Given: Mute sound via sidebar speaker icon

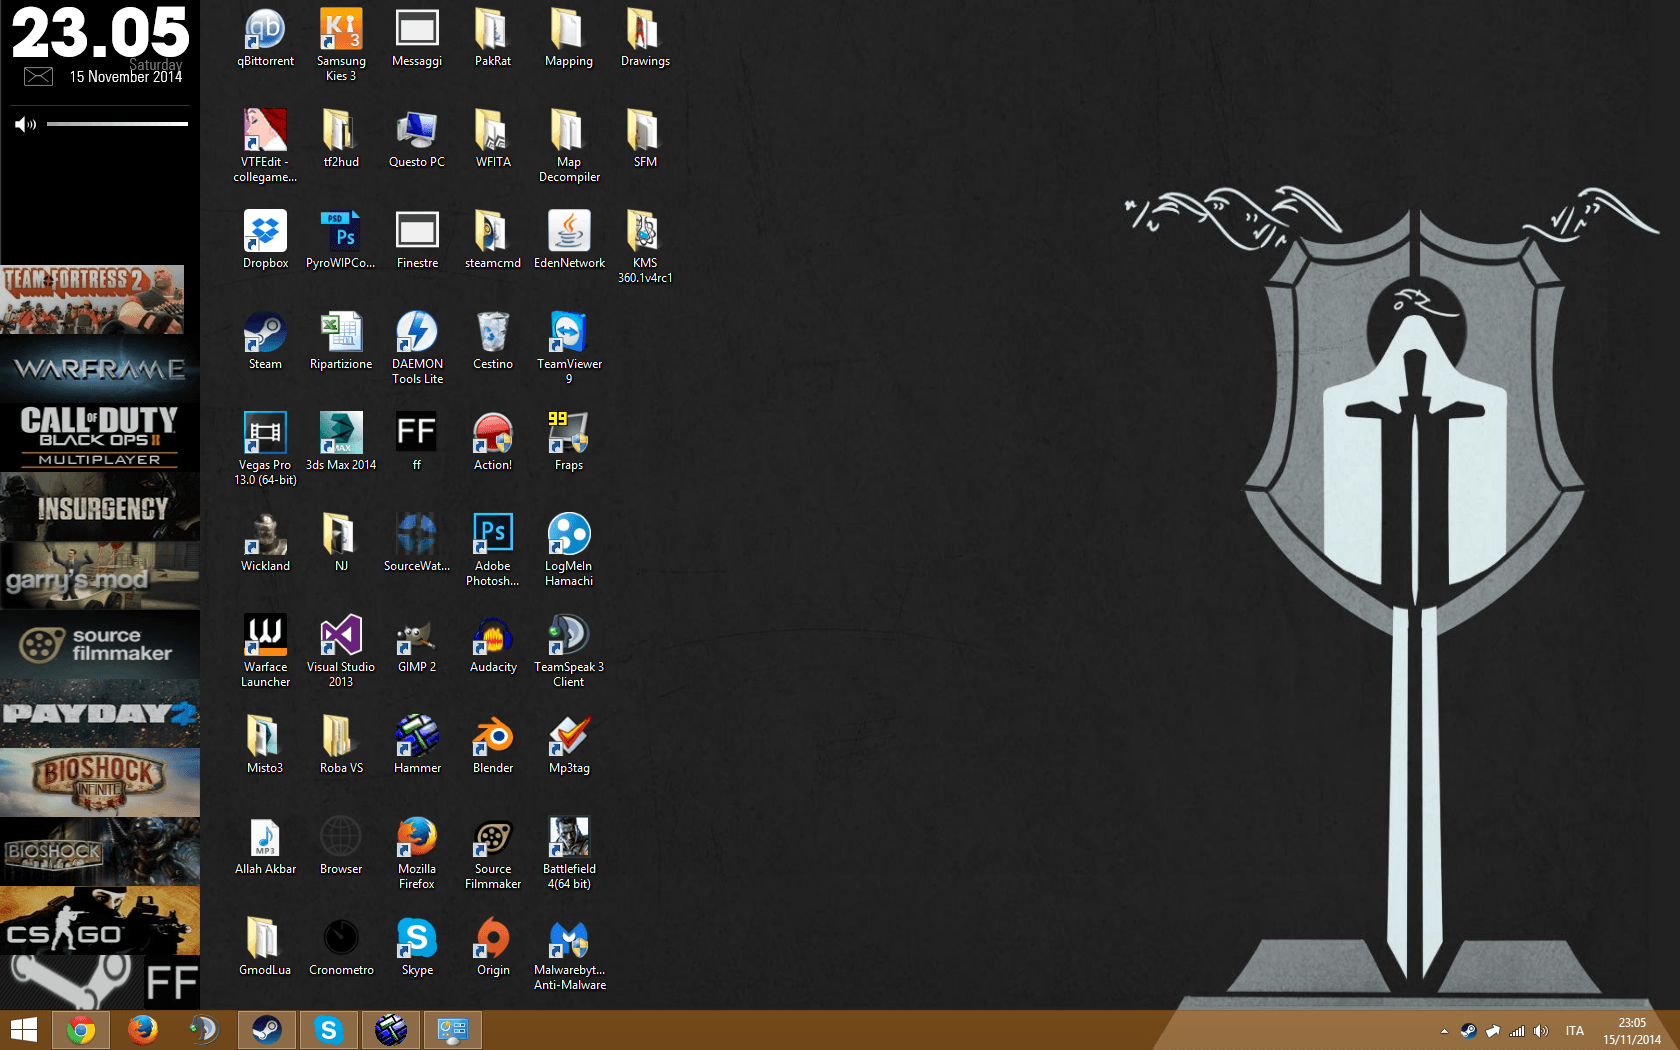Looking at the screenshot, I should click(x=25, y=124).
